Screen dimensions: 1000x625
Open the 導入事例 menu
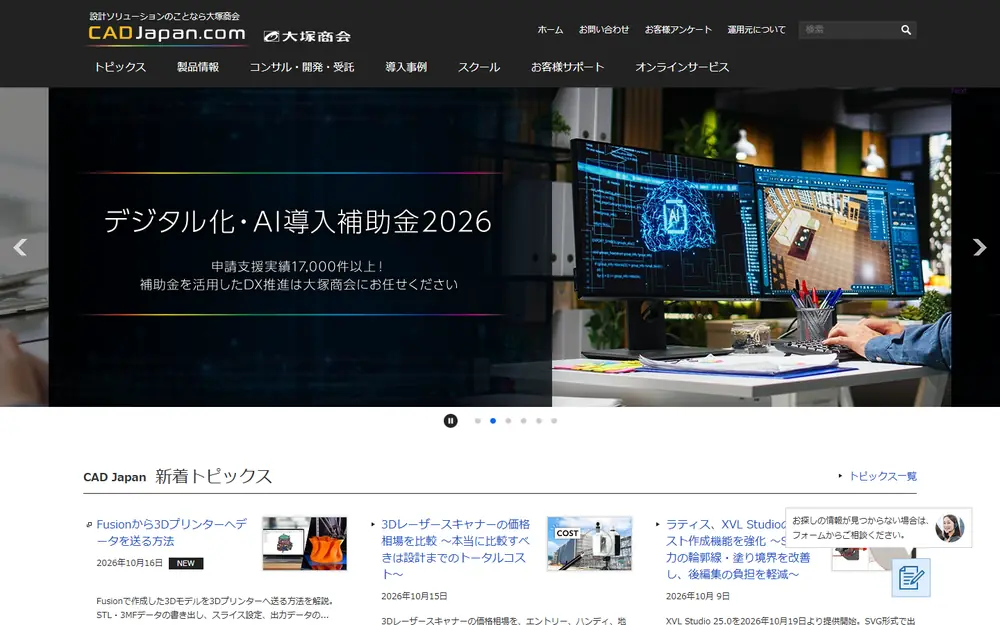pyautogui.click(x=406, y=67)
